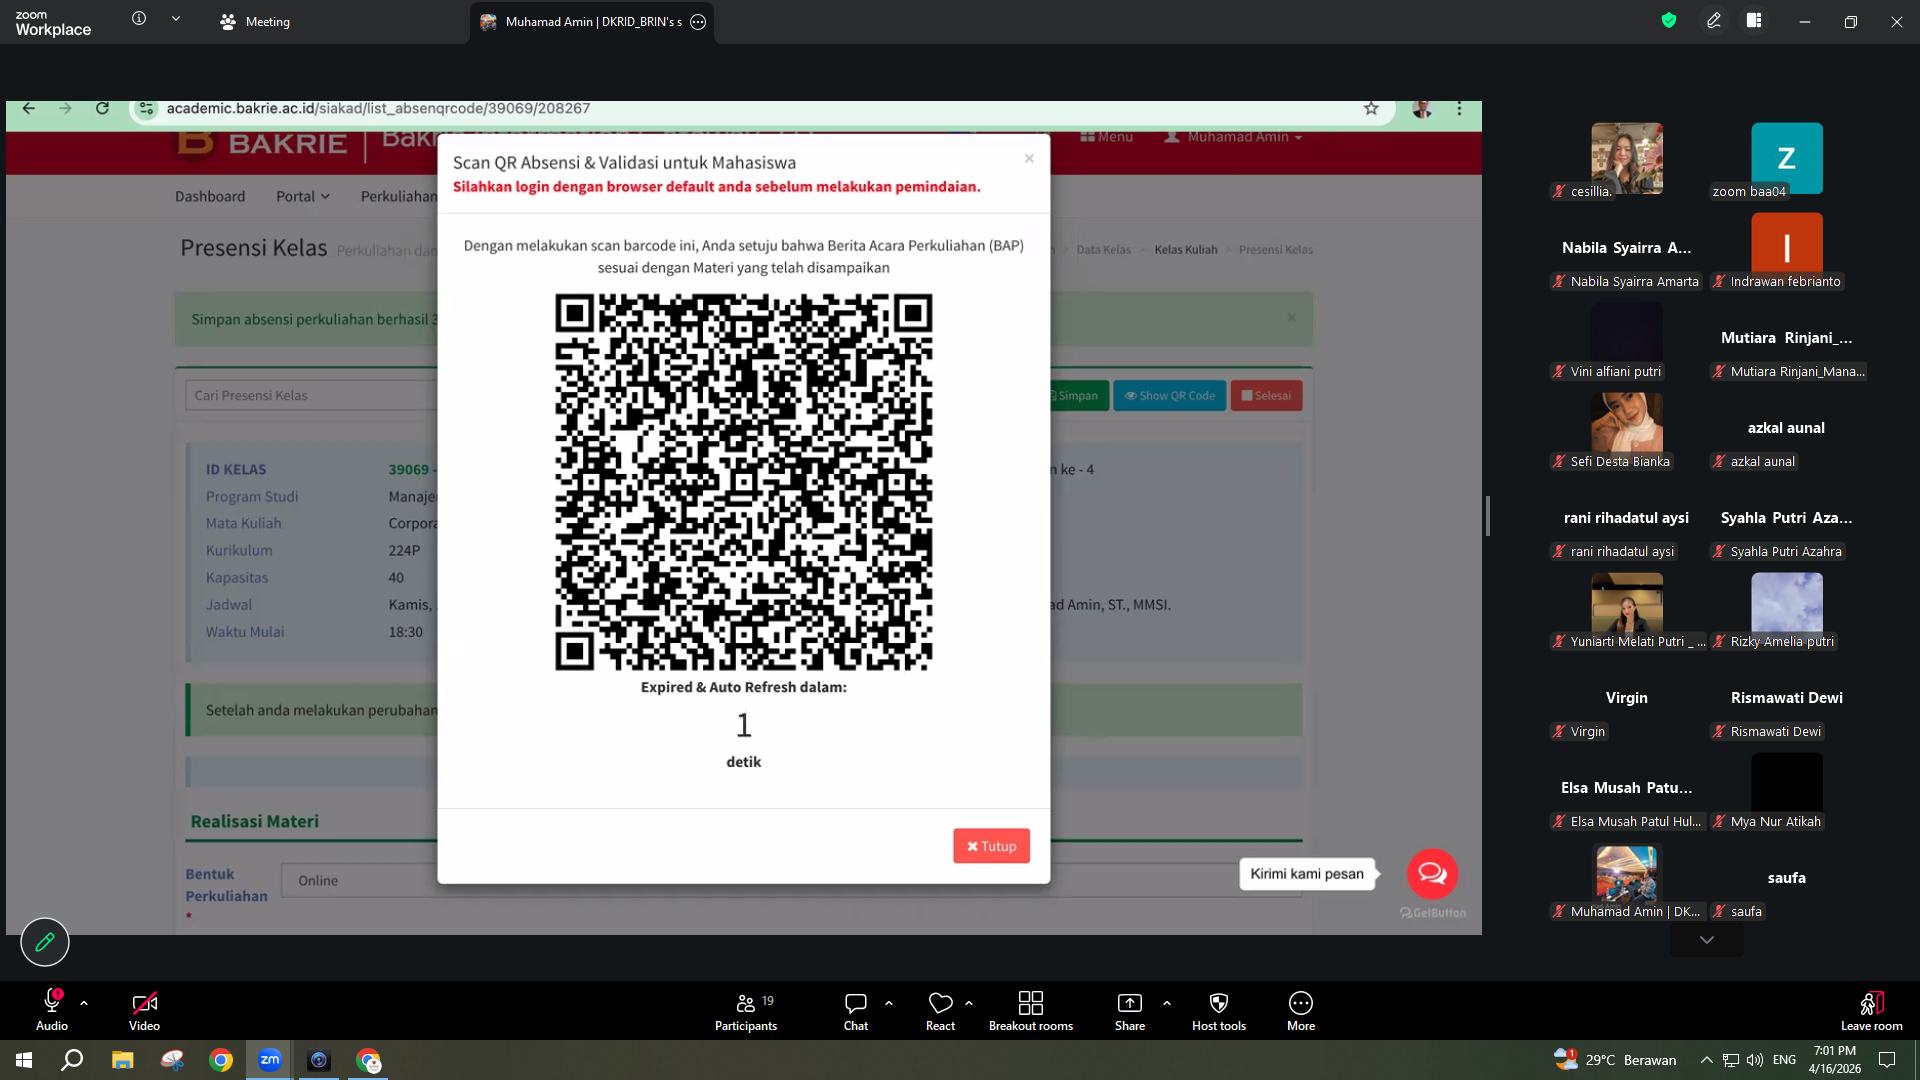This screenshot has width=1920, height=1080.
Task: Close the QR modal with Tutup button
Action: pyautogui.click(x=991, y=846)
